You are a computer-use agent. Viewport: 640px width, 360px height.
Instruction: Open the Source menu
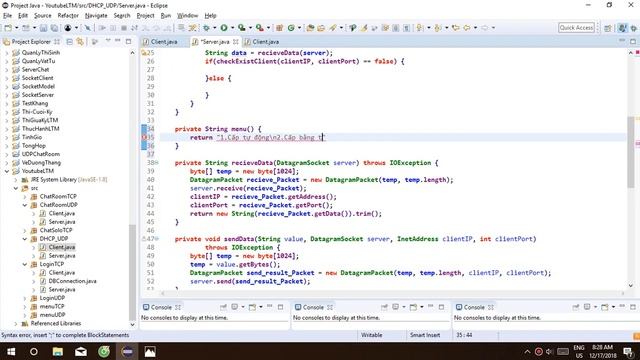point(42,16)
